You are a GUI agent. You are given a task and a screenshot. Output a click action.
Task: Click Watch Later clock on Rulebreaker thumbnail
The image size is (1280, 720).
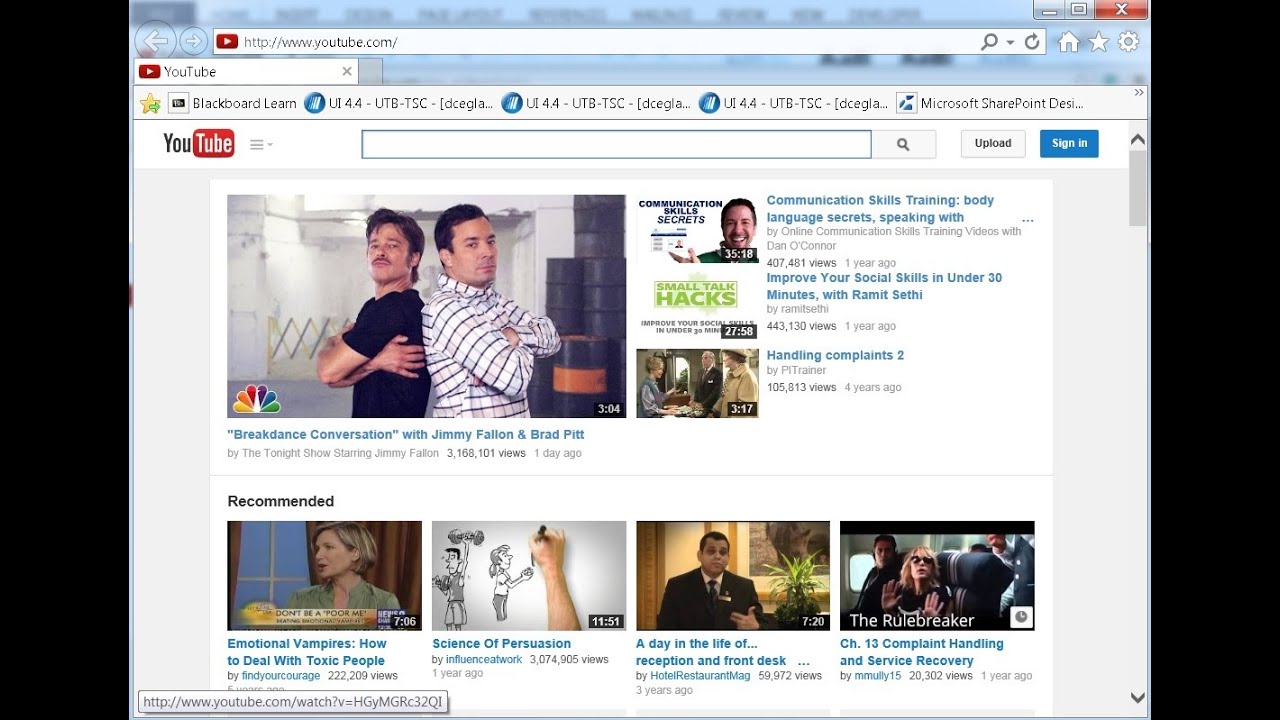1021,616
